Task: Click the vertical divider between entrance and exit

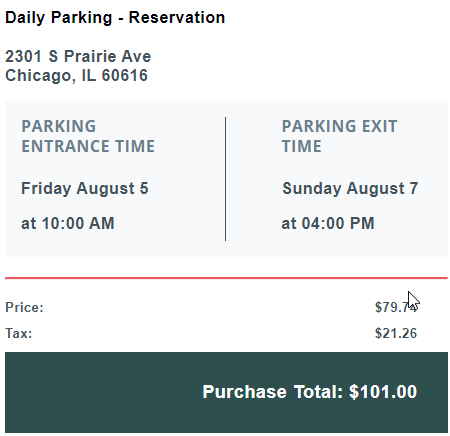Action: (225, 179)
